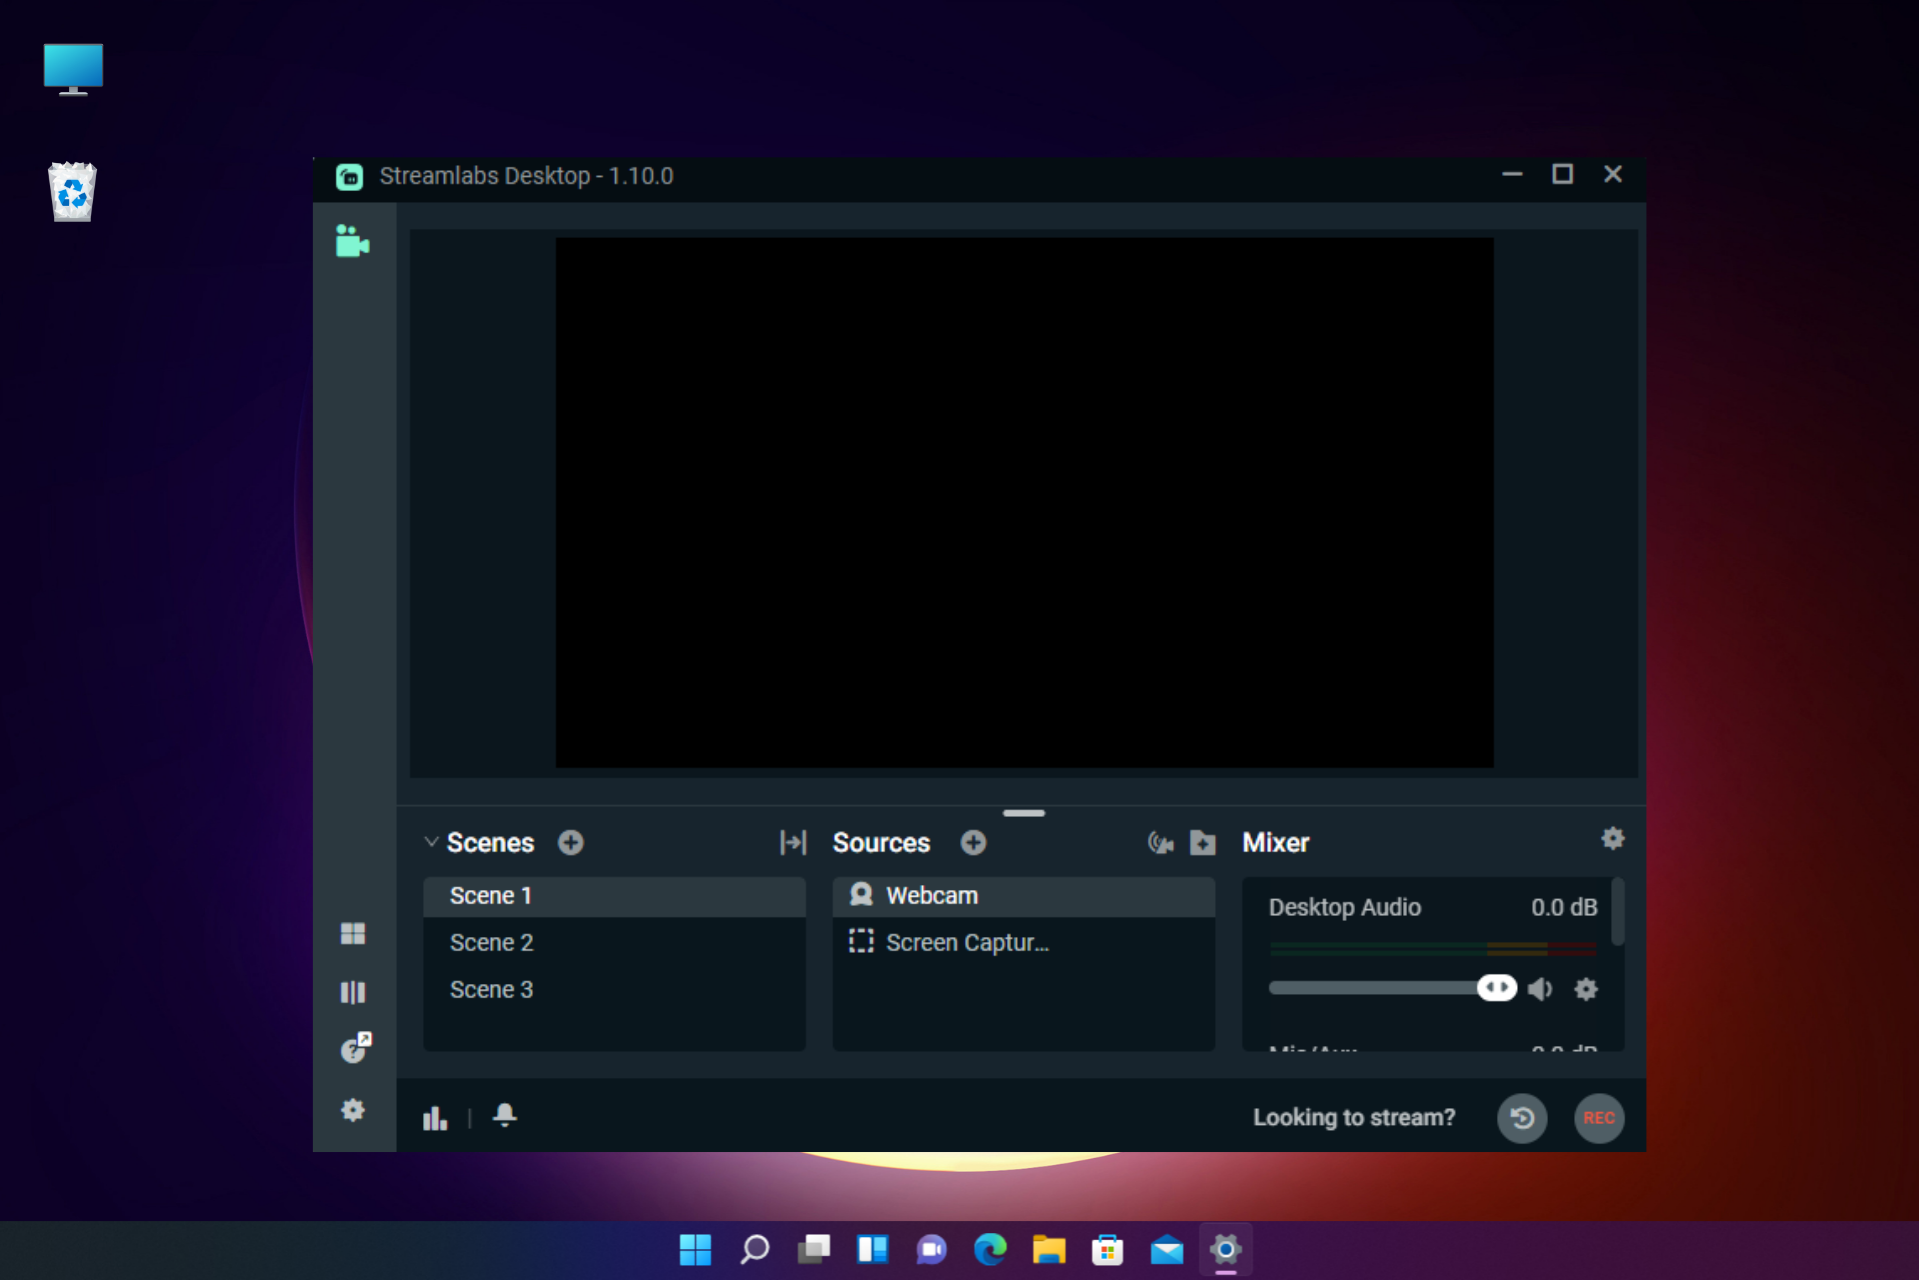
Task: Open the Layout Editor grid icon
Action: [352, 934]
